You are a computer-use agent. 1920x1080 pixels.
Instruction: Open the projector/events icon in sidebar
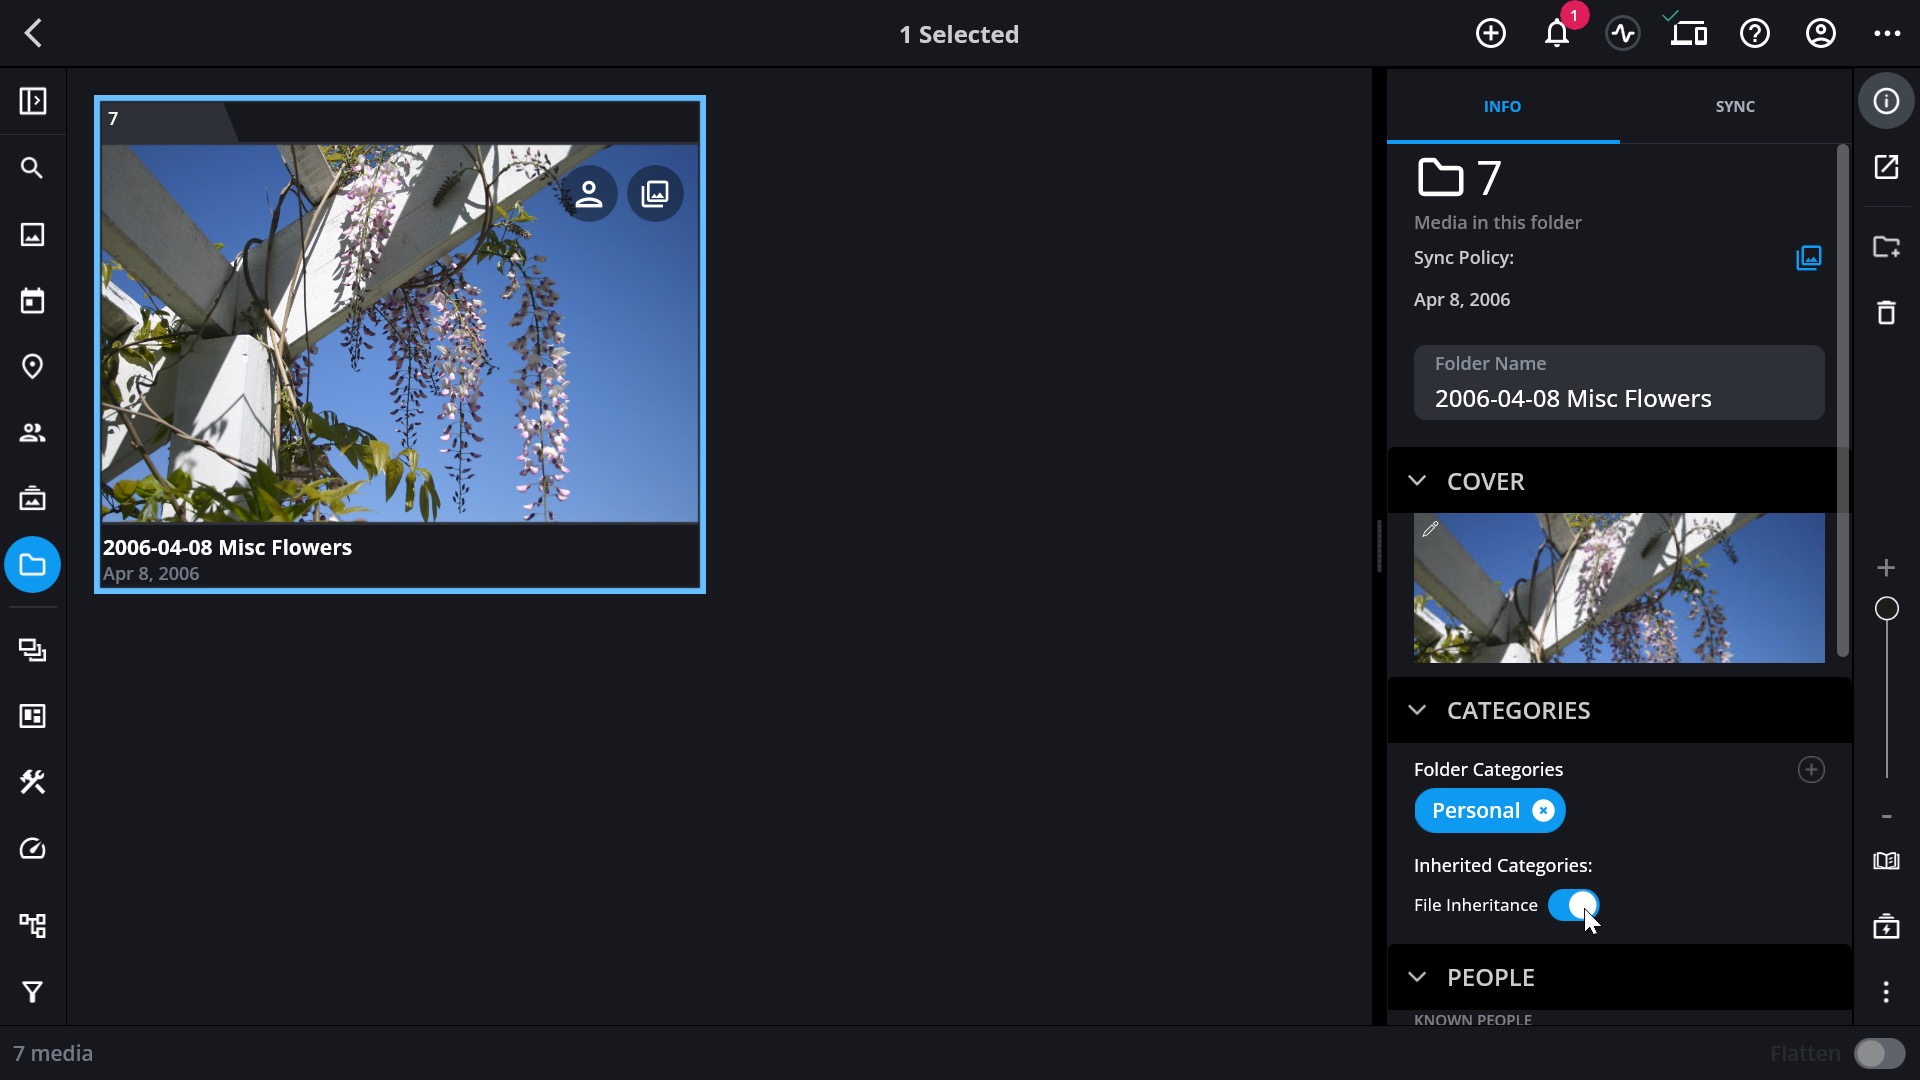(x=33, y=498)
